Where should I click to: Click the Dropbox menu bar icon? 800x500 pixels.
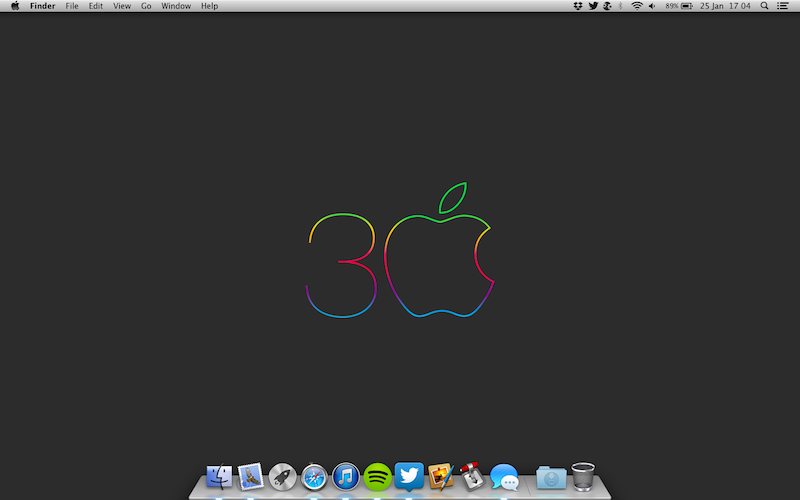click(x=578, y=6)
